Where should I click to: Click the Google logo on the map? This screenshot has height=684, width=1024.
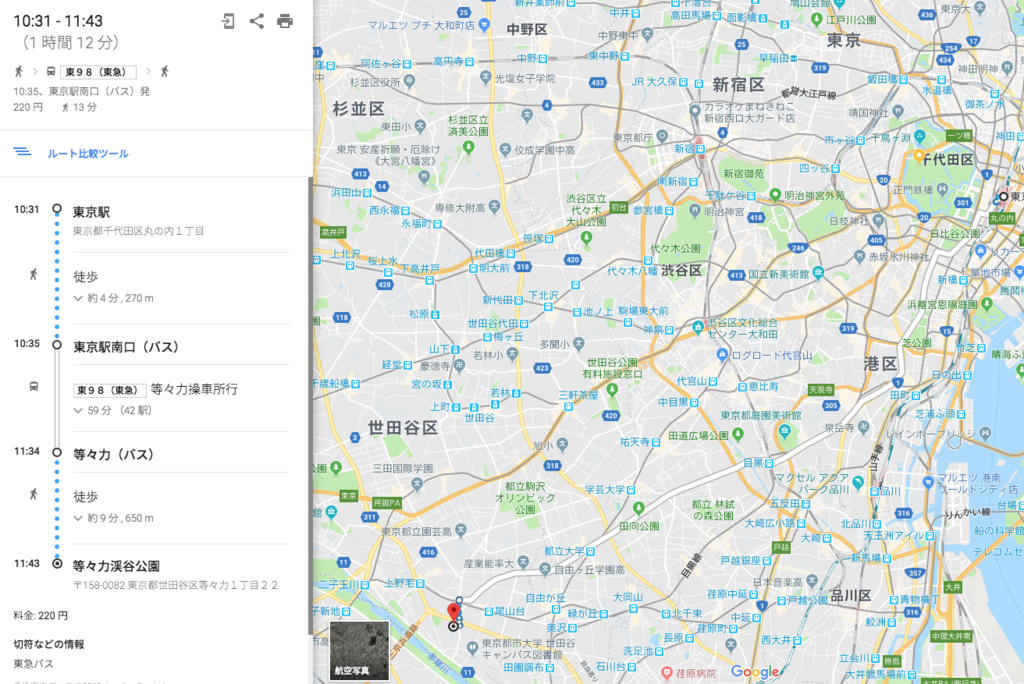click(754, 672)
